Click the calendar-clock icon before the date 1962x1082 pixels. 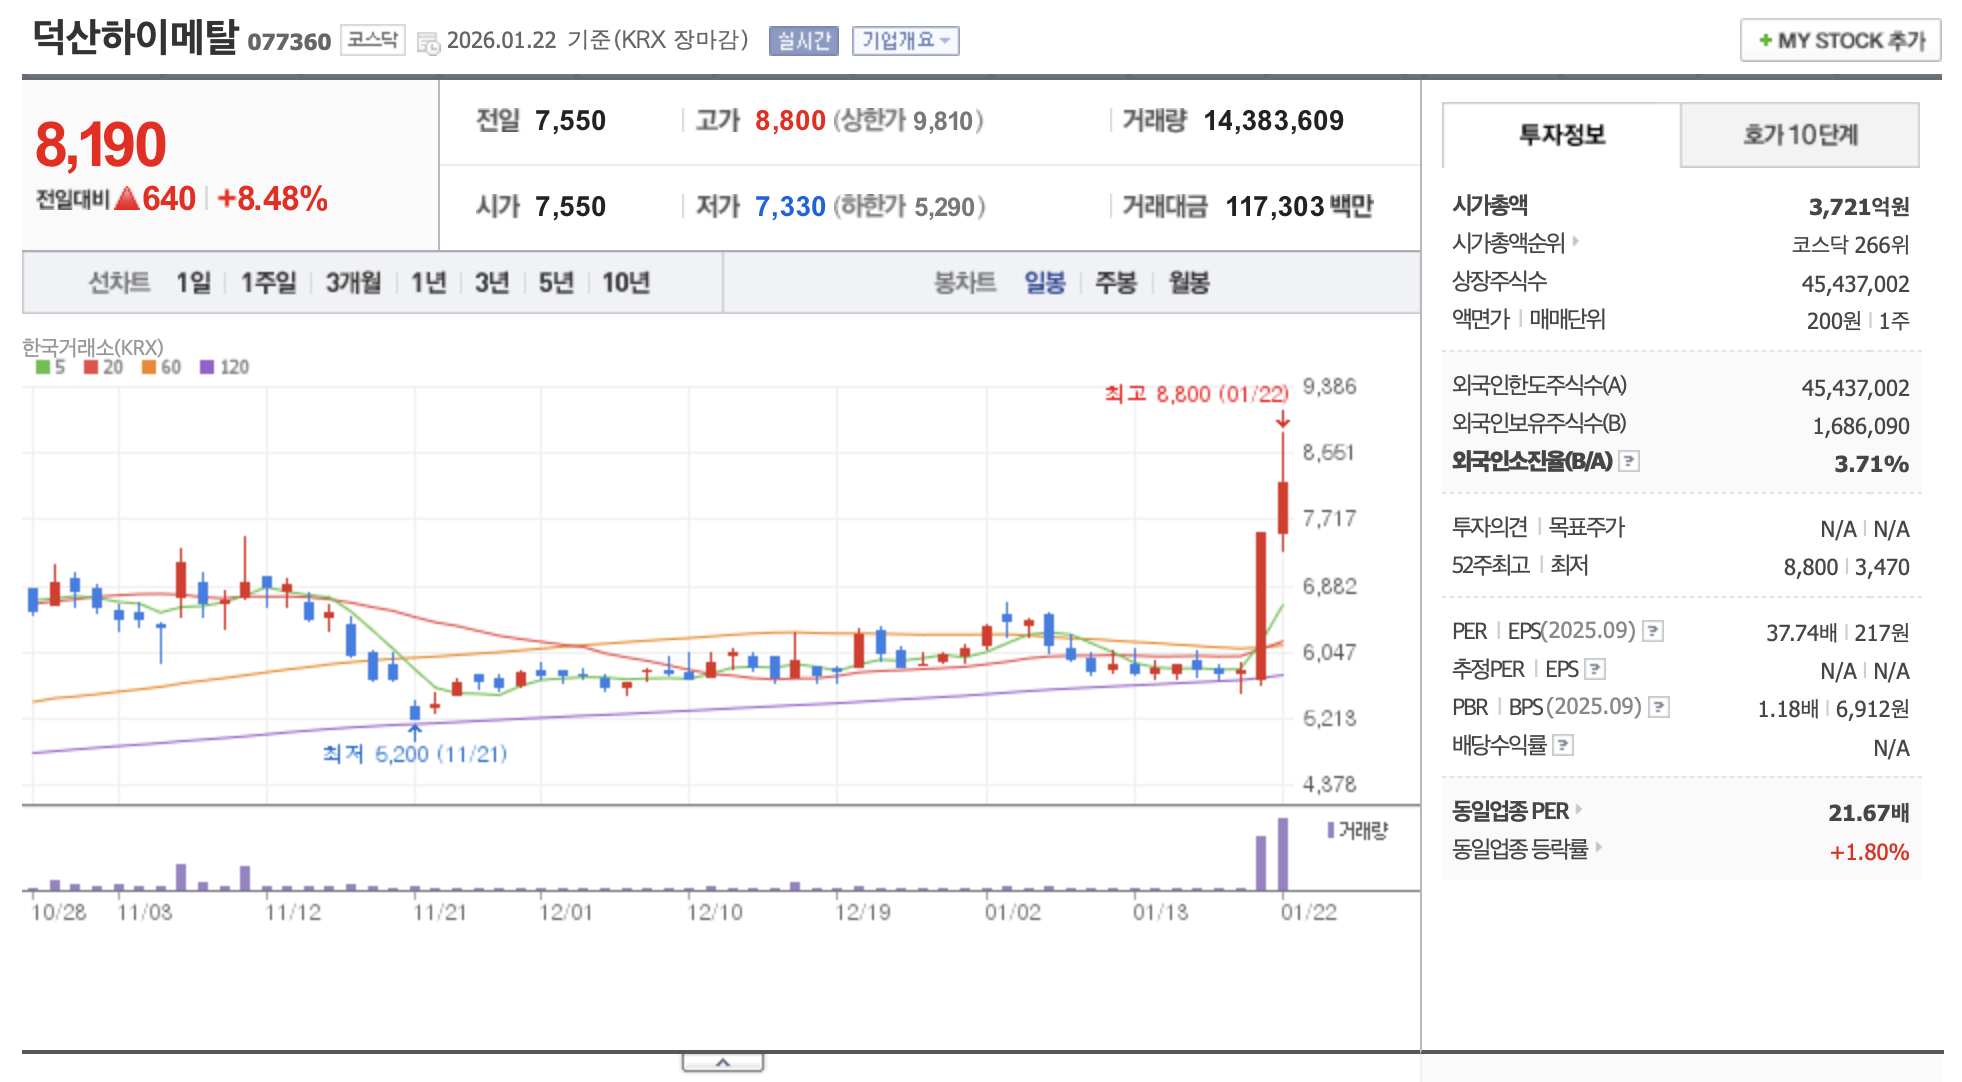[x=428, y=42]
